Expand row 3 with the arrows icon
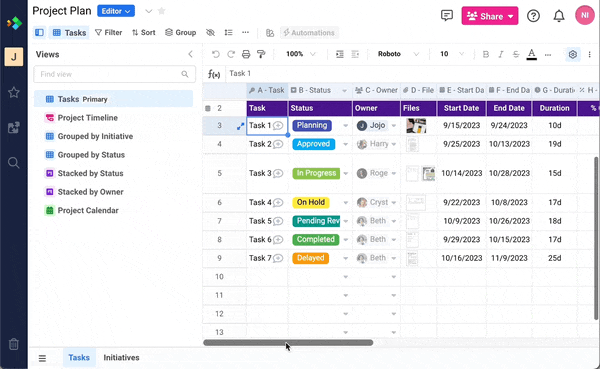Image resolution: width=600 pixels, height=369 pixels. click(240, 126)
